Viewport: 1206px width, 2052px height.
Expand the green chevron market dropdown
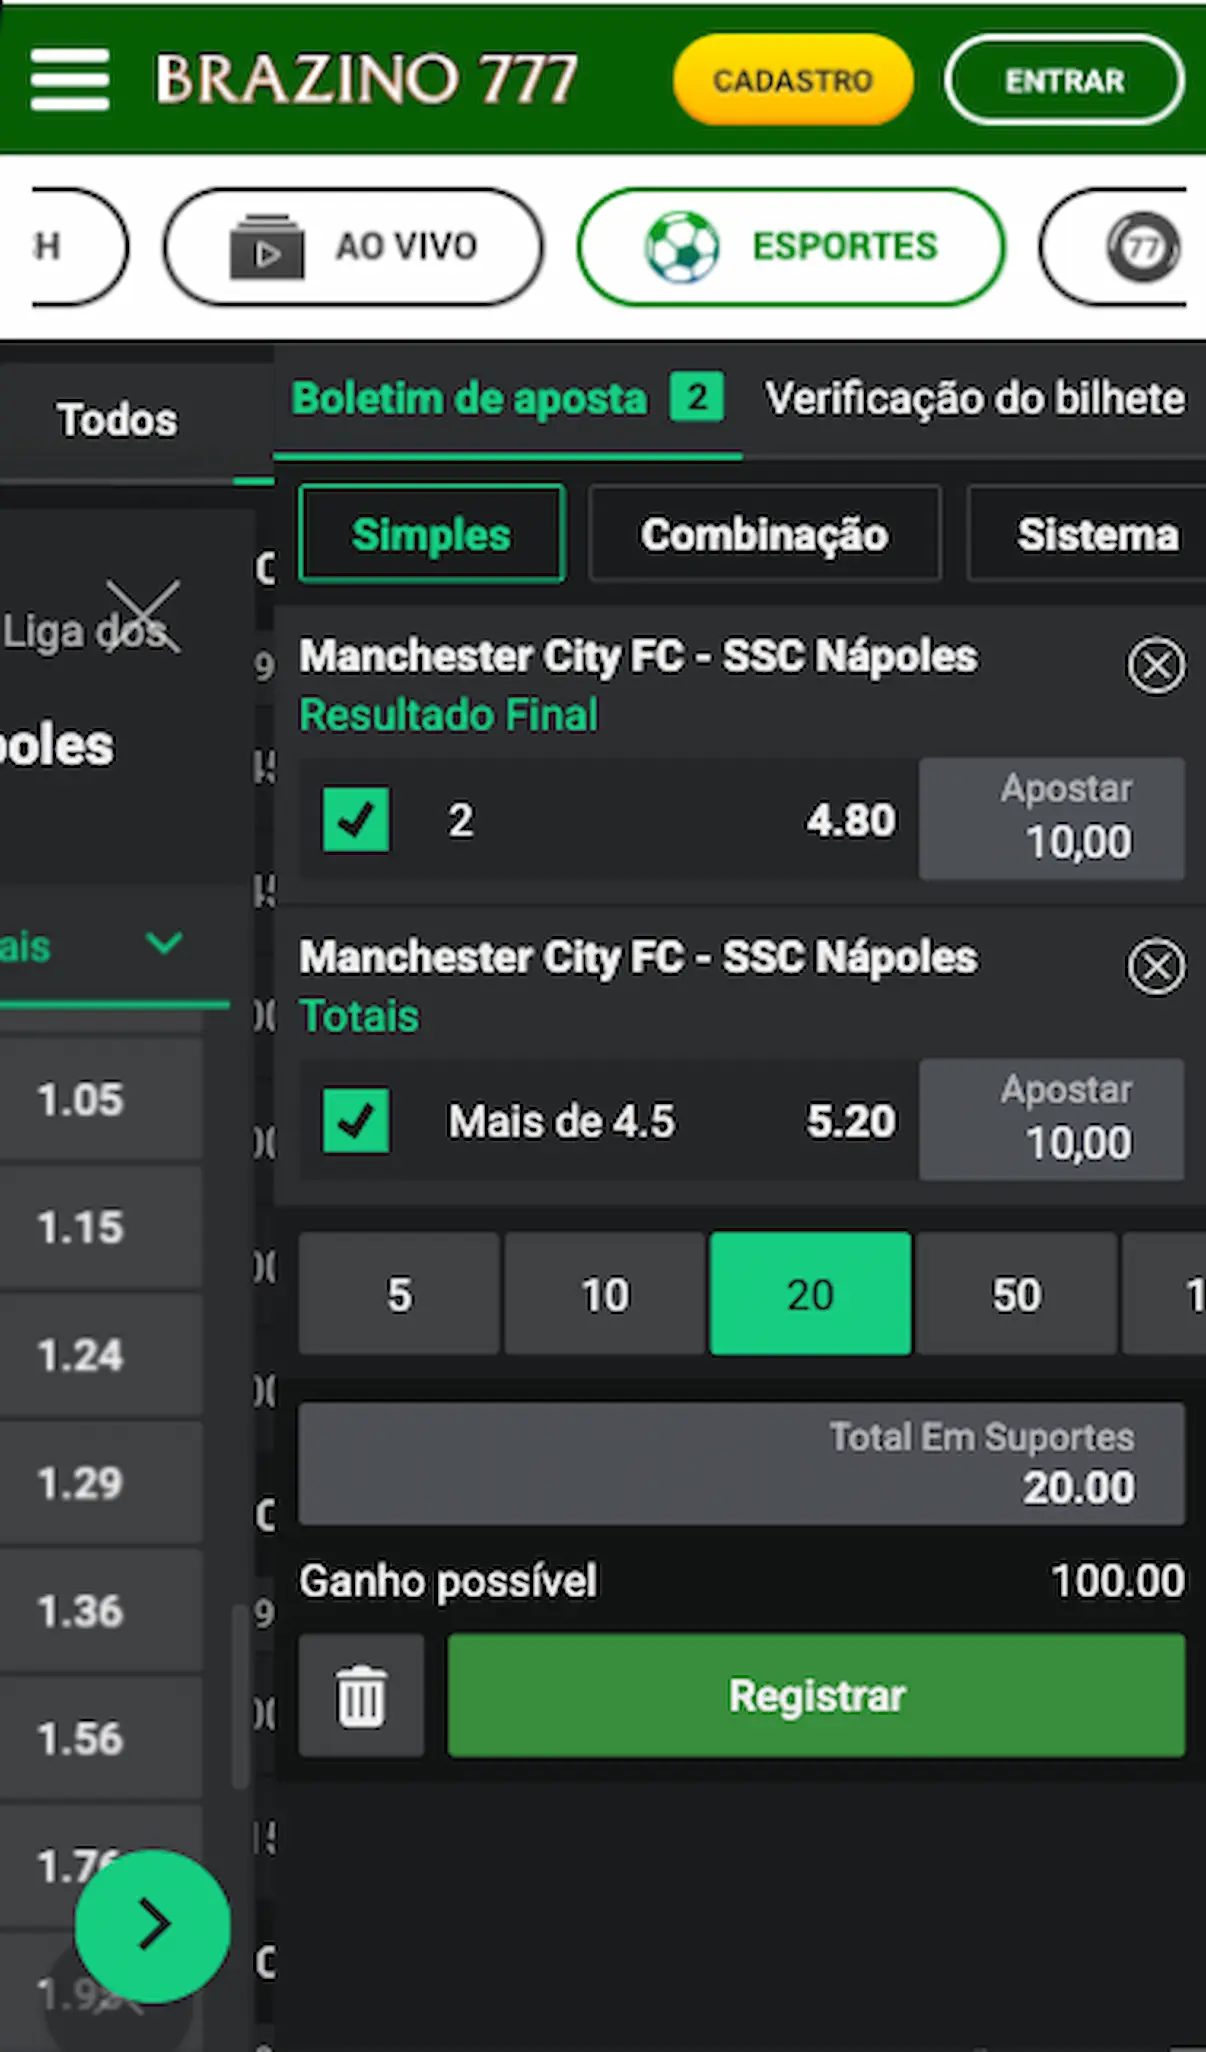pyautogui.click(x=164, y=942)
